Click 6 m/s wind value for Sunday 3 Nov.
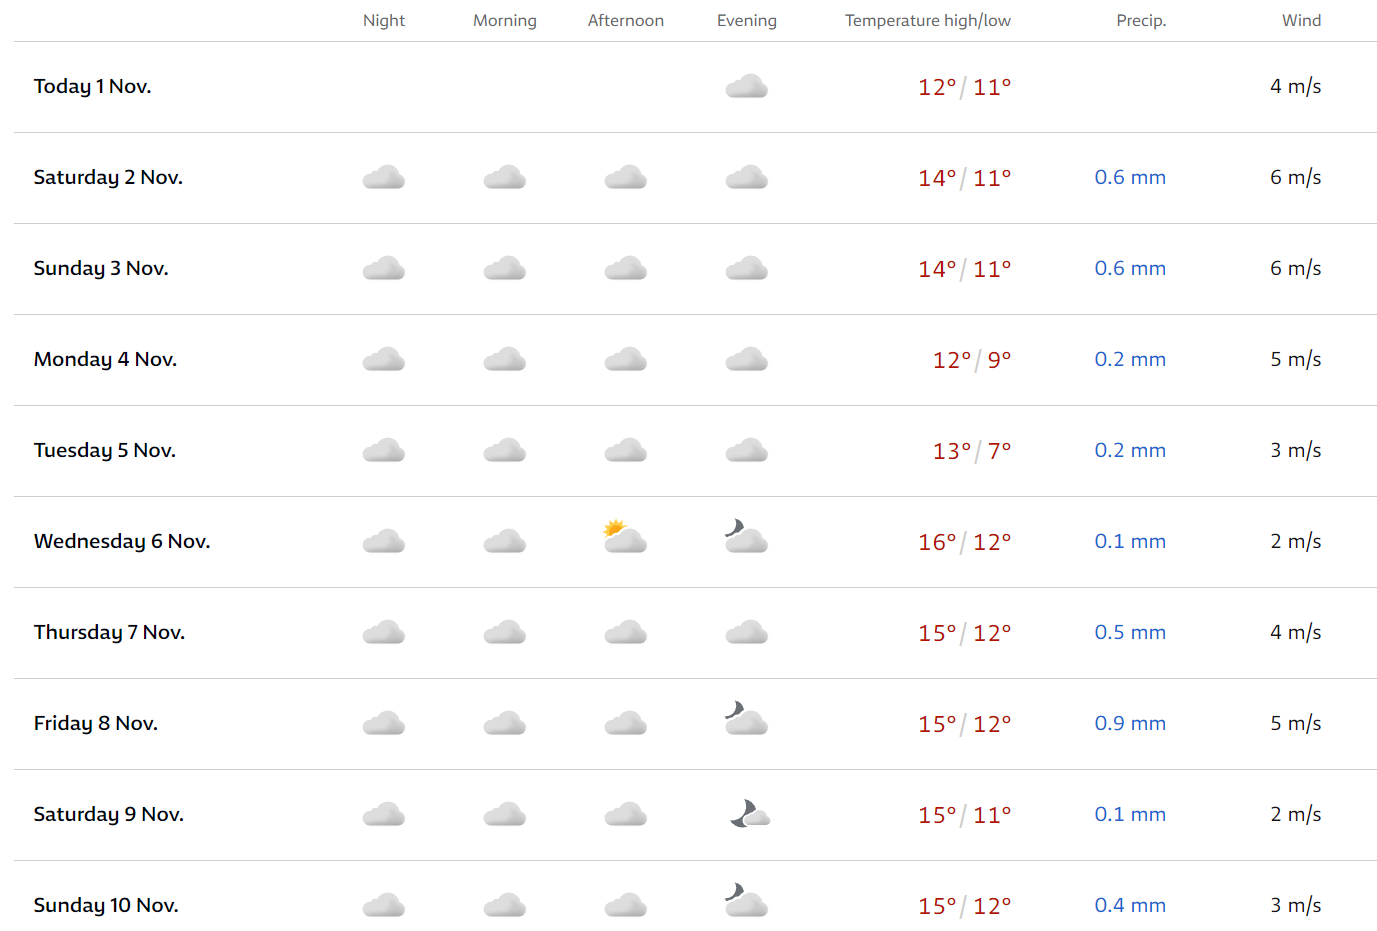Viewport: 1377px width, 931px height. (1295, 269)
